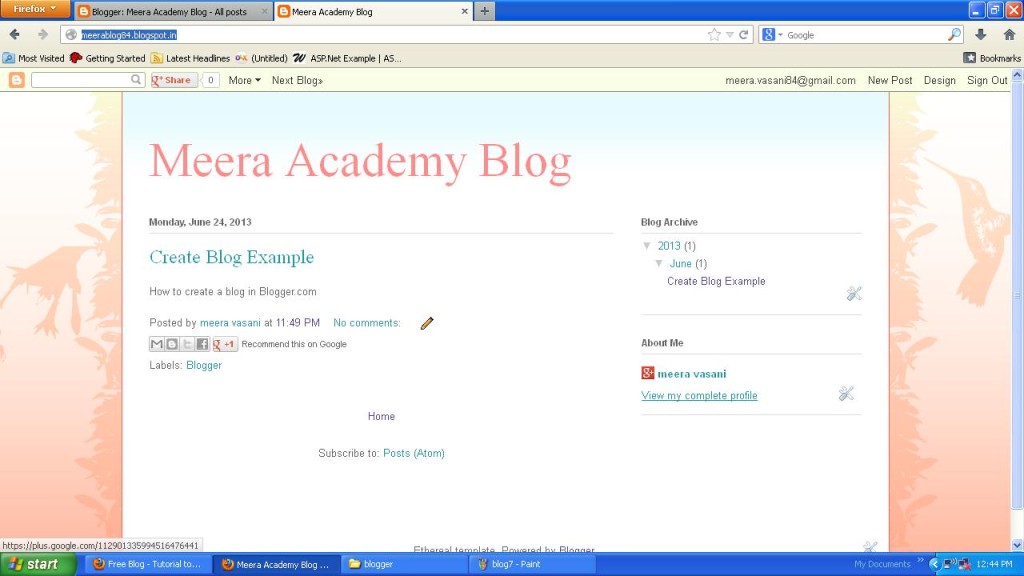Email this post via the envelope icon
This screenshot has height=576, width=1024.
pos(157,343)
